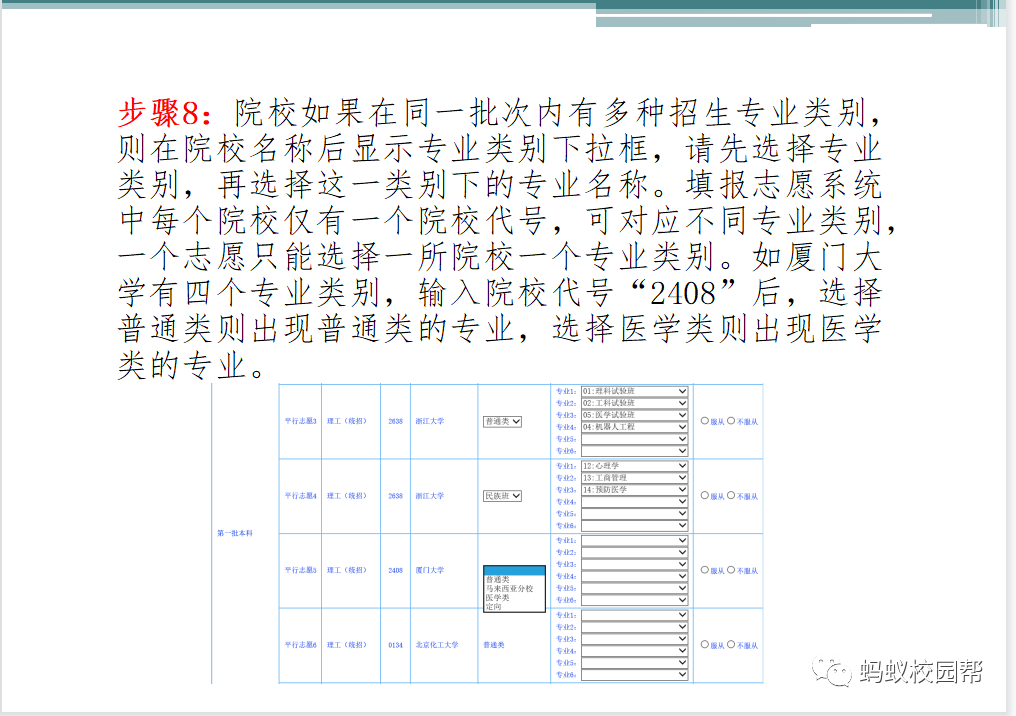
Task: Select 不服从 radio for 浙江大学 民族班 row
Action: pos(731,495)
